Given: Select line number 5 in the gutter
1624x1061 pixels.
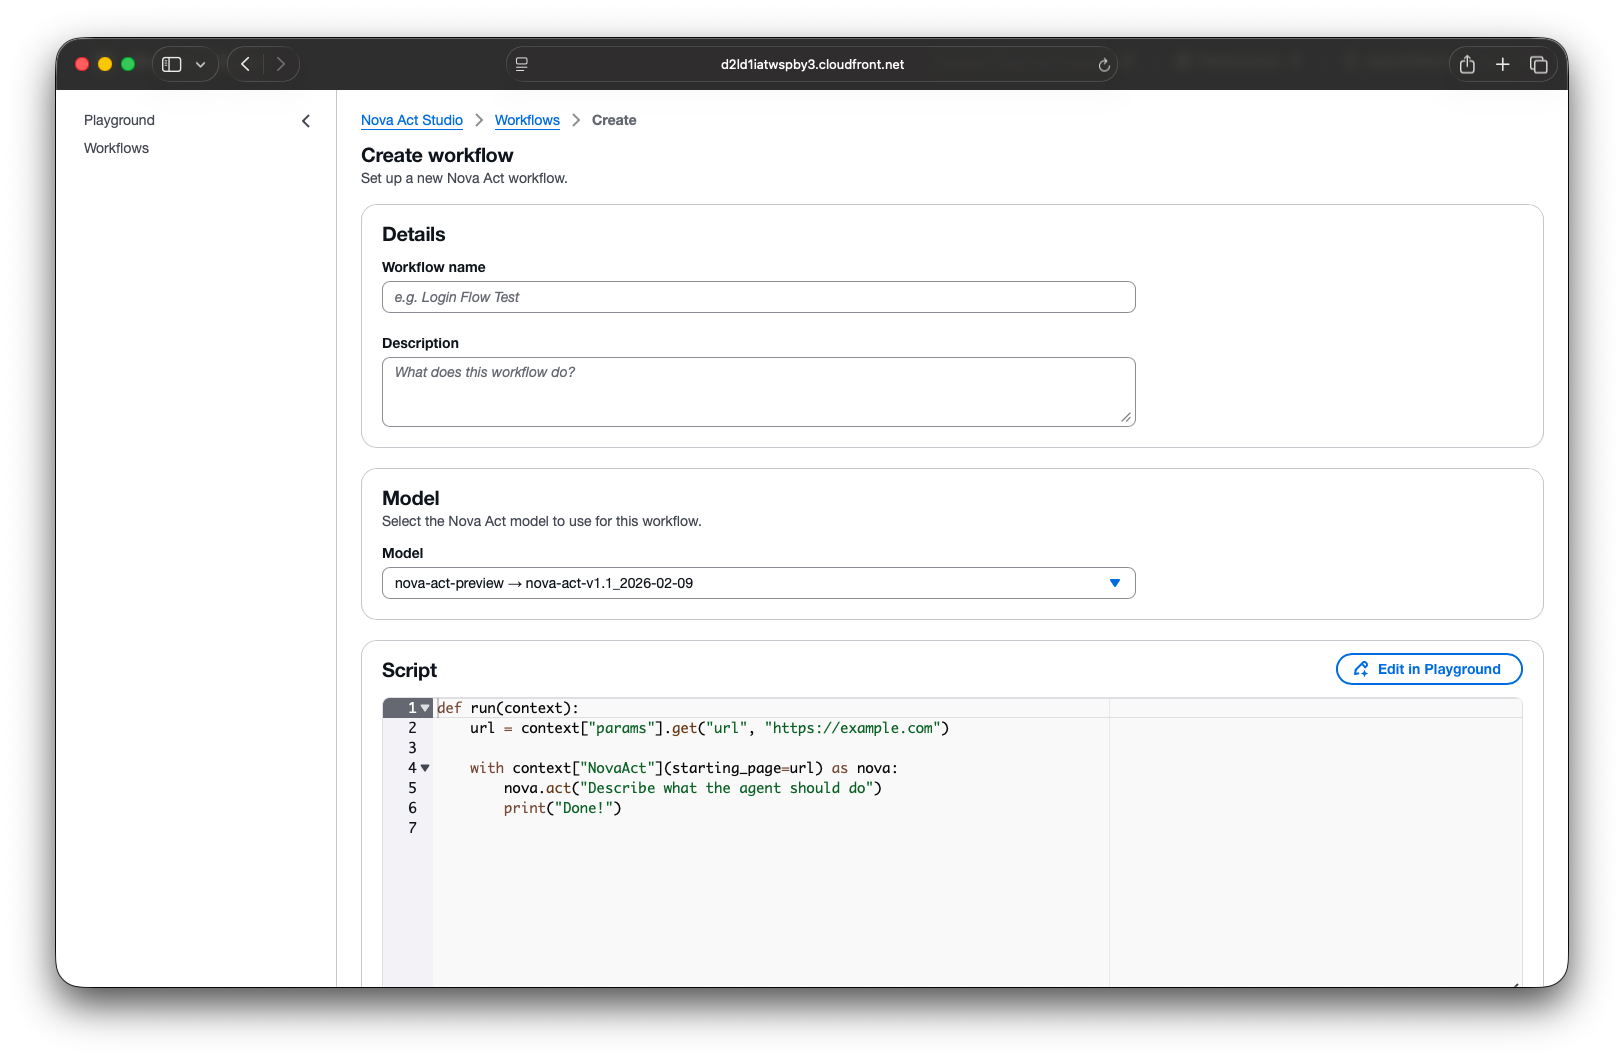Looking at the screenshot, I should 412,788.
